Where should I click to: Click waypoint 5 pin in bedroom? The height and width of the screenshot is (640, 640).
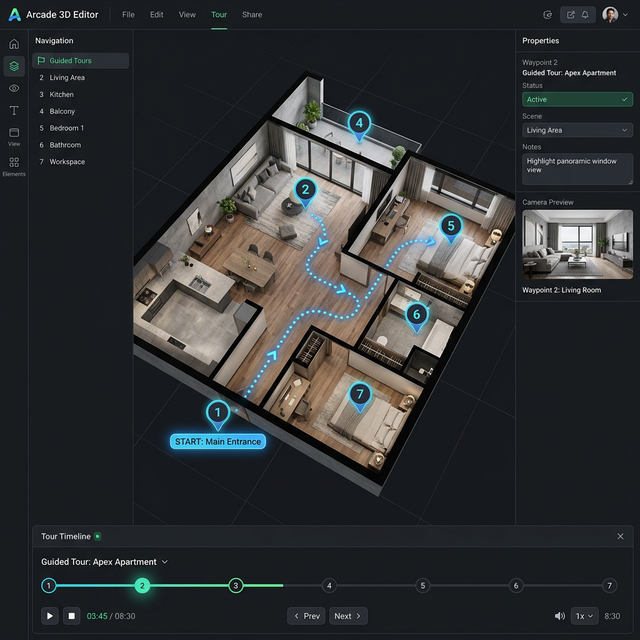[x=451, y=227]
